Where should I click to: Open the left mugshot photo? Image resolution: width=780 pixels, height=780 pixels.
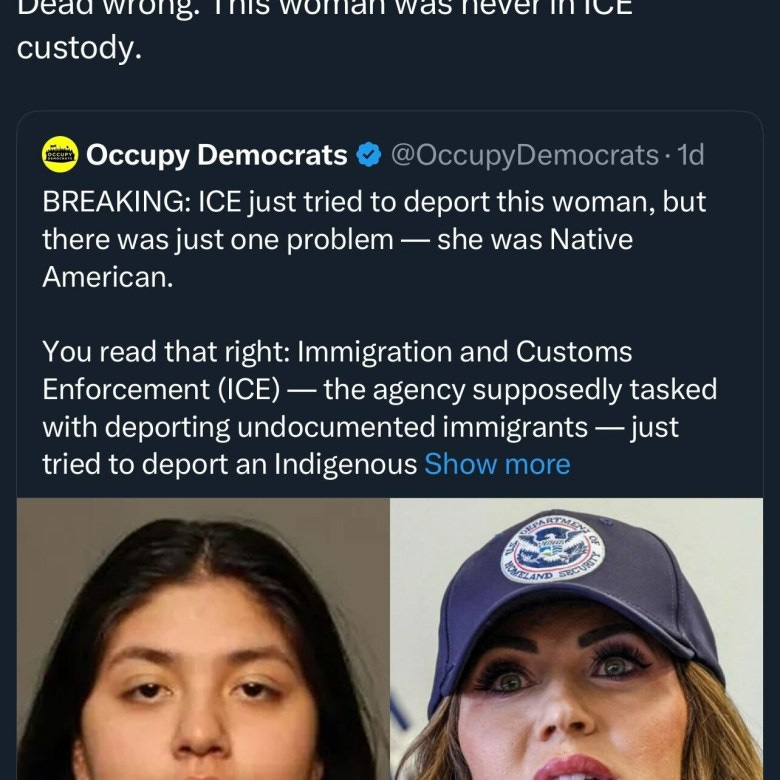pos(203,639)
